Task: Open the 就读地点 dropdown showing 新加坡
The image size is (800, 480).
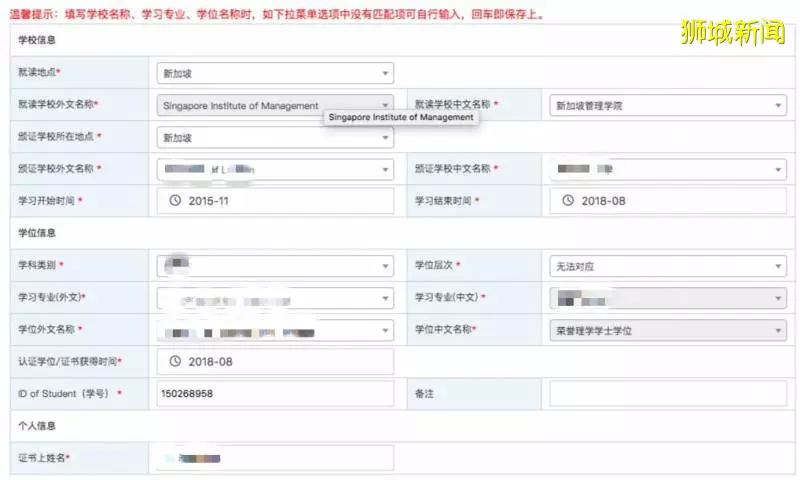Action: pos(275,73)
